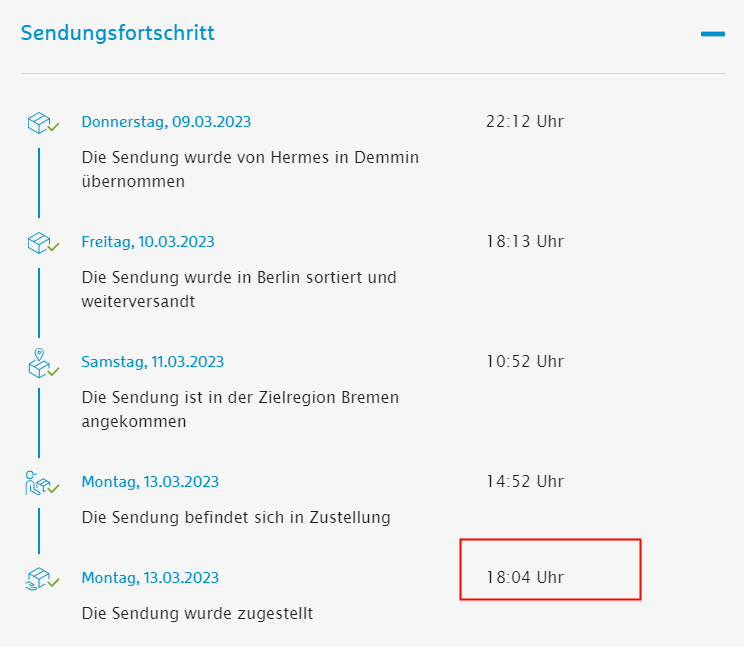Click the 18:13 Uhr timestamp
Screen dimensions: 744x647
click(x=525, y=242)
